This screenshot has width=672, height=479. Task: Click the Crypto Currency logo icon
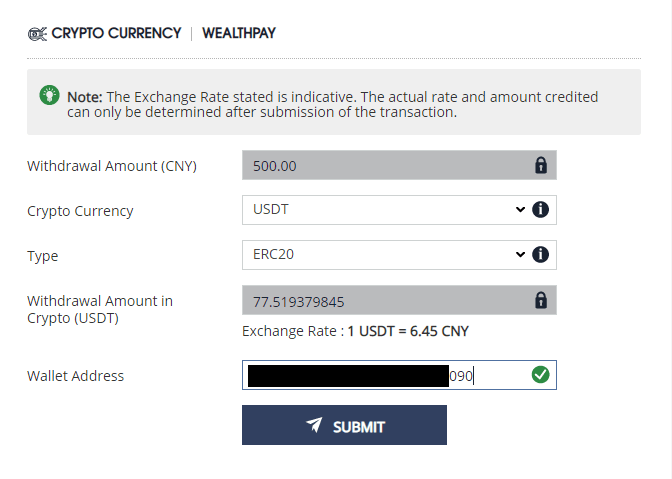coord(37,34)
